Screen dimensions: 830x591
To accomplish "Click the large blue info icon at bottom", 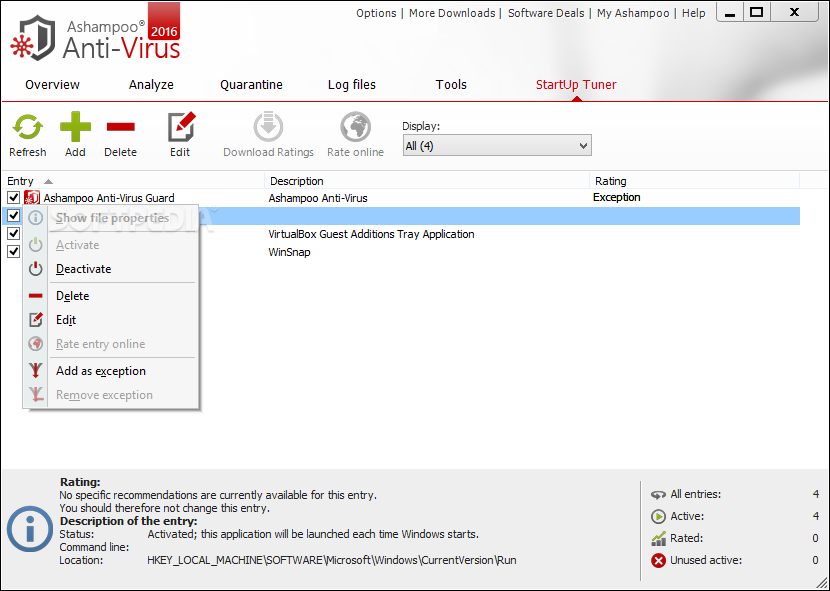I will tap(30, 528).
